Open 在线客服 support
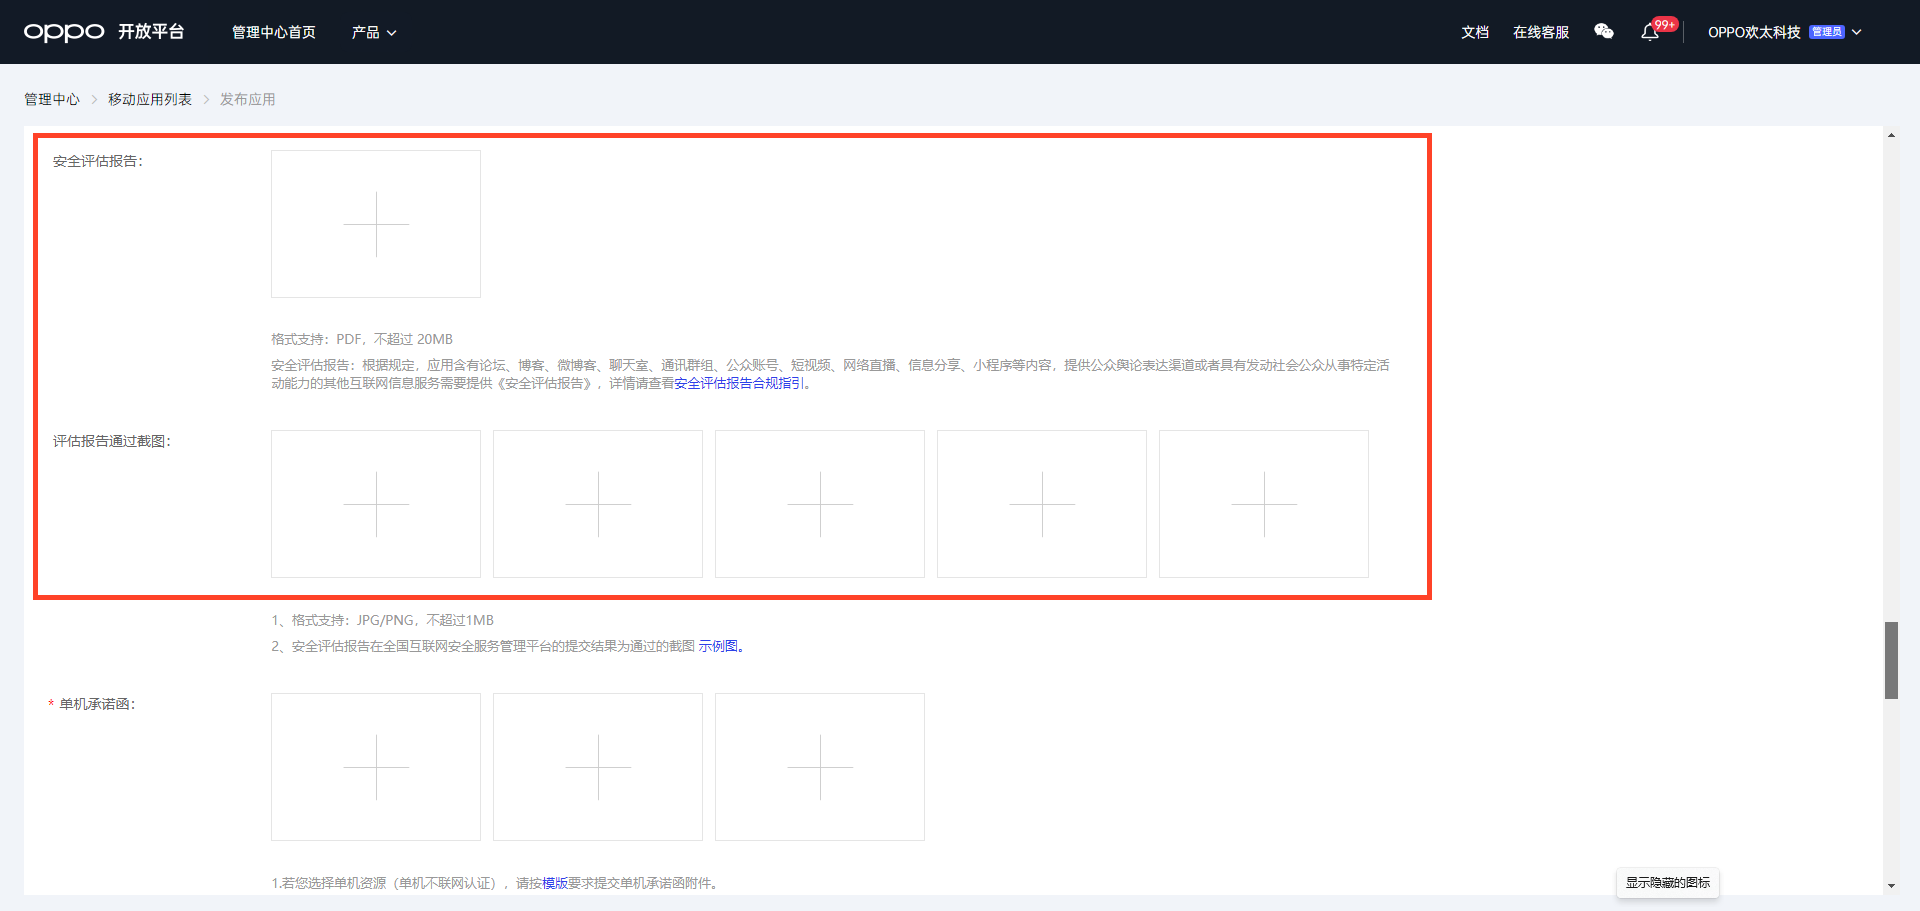Viewport: 1920px width, 911px height. click(1541, 33)
